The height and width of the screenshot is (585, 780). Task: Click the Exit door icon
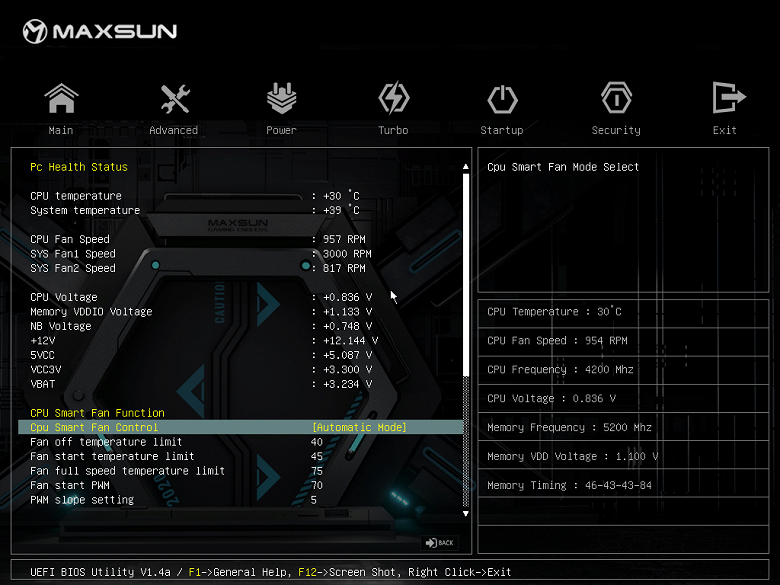point(725,99)
